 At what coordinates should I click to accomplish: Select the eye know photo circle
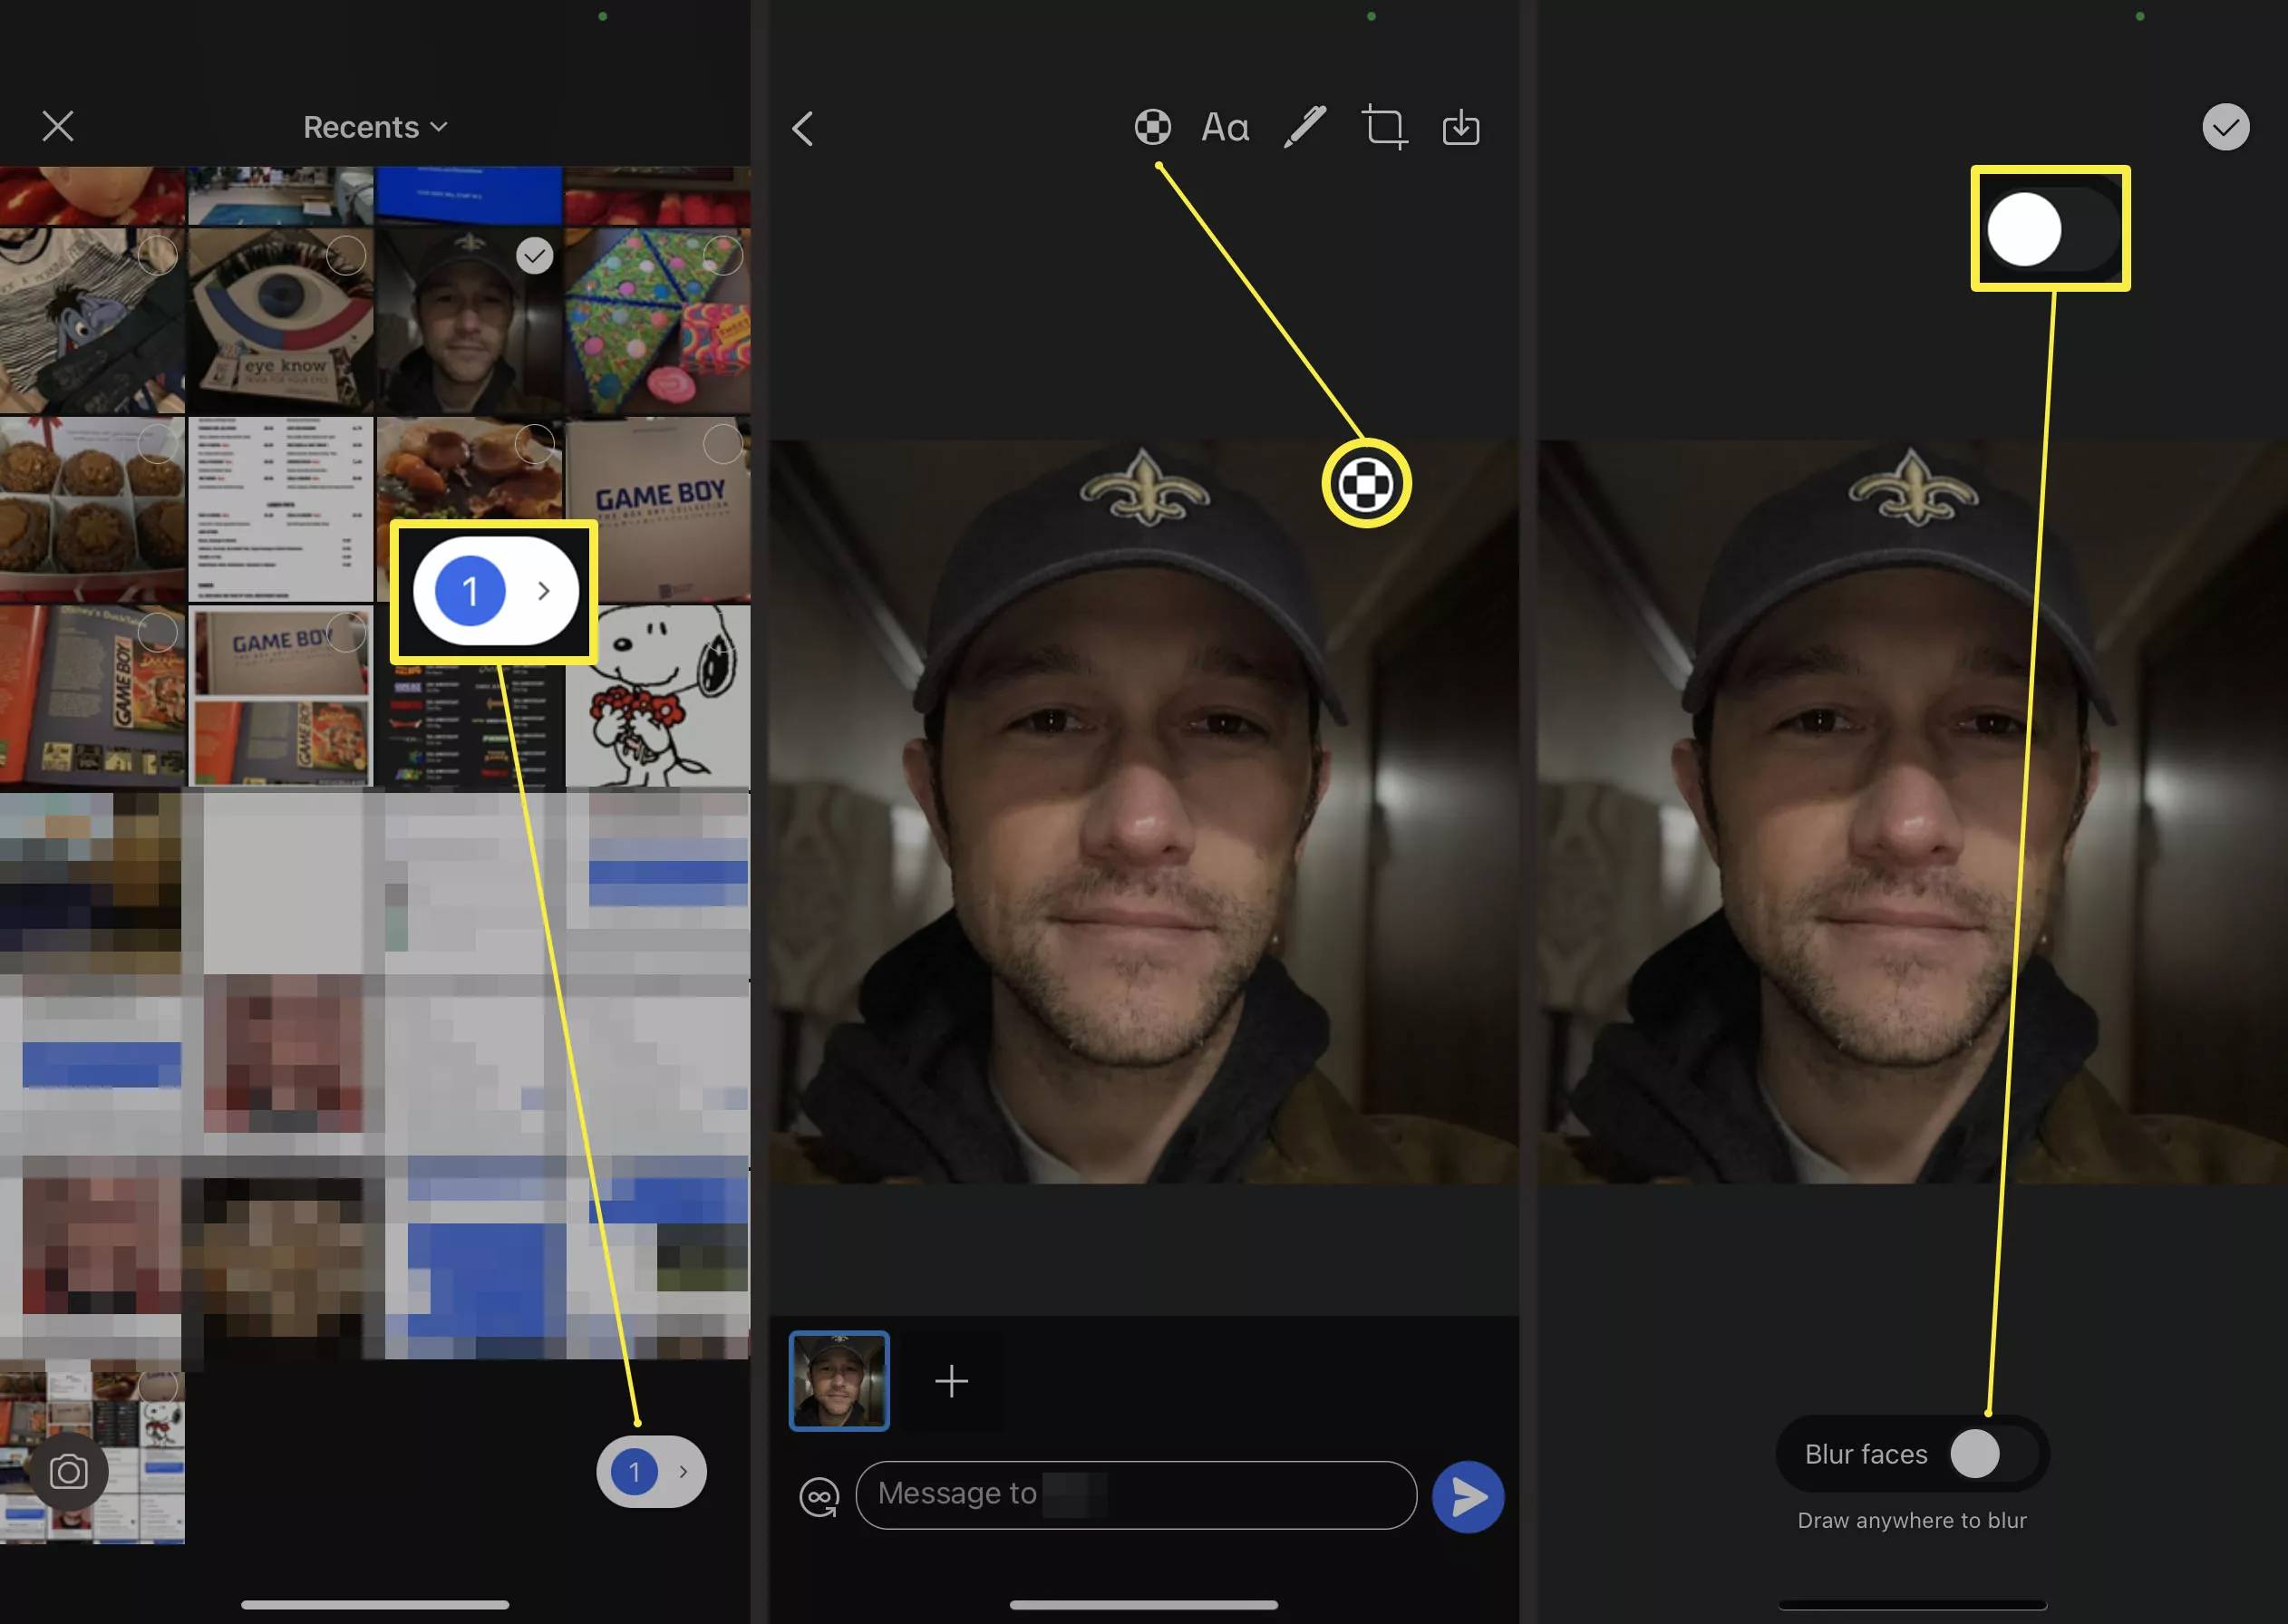pyautogui.click(x=346, y=256)
